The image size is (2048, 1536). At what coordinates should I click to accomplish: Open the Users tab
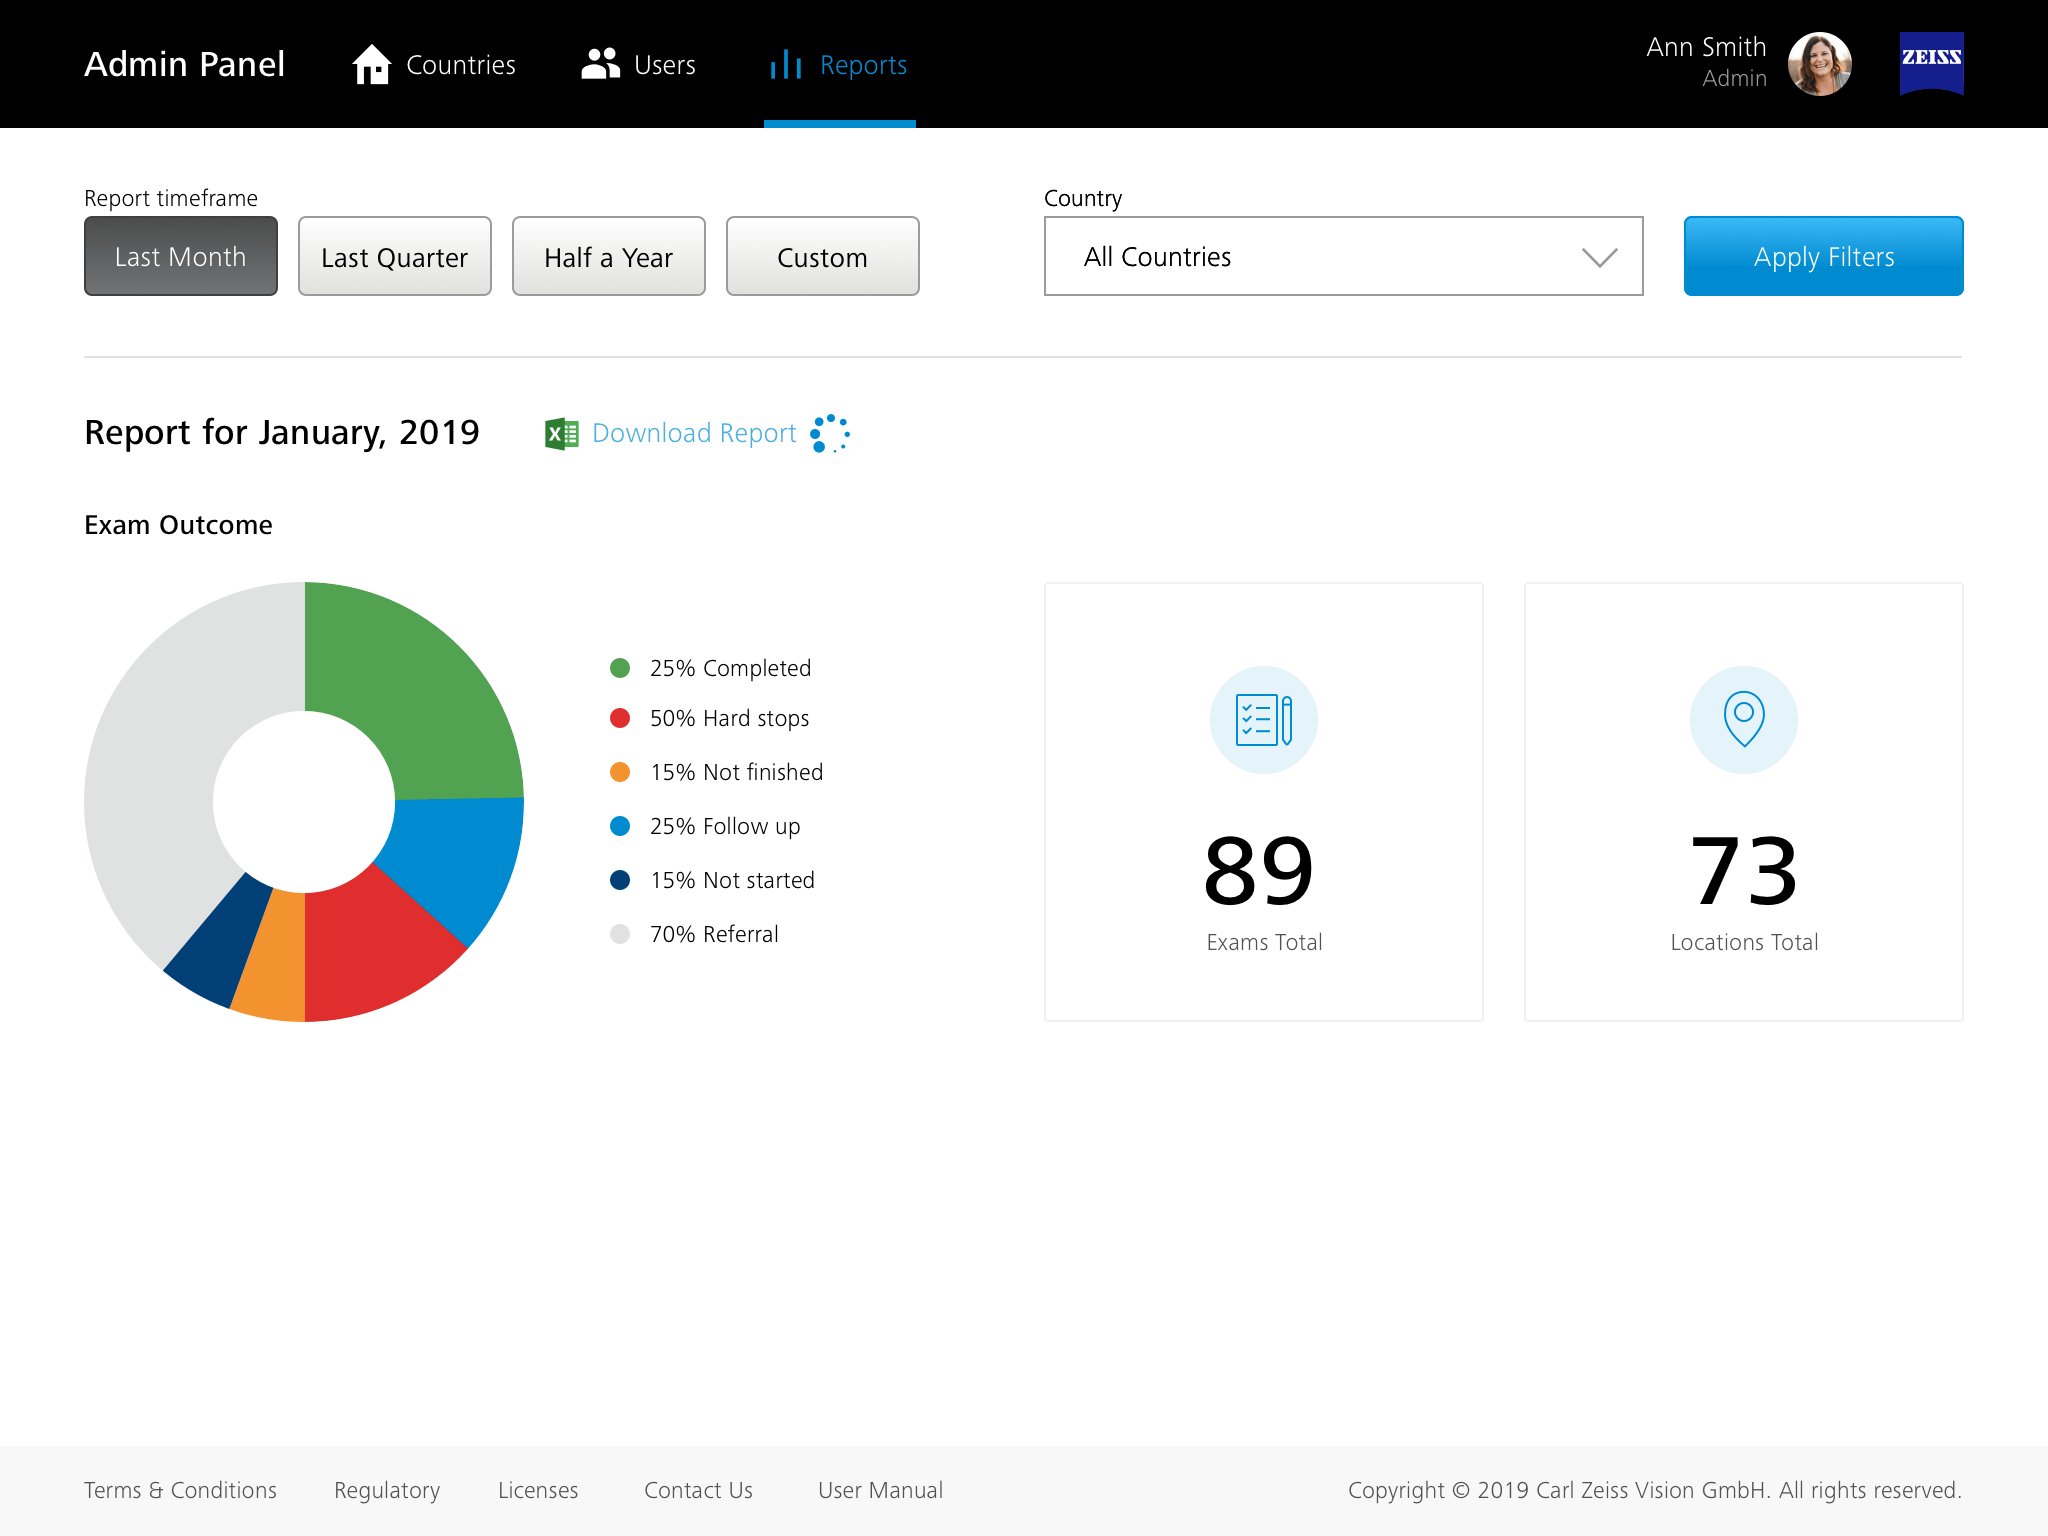664,65
